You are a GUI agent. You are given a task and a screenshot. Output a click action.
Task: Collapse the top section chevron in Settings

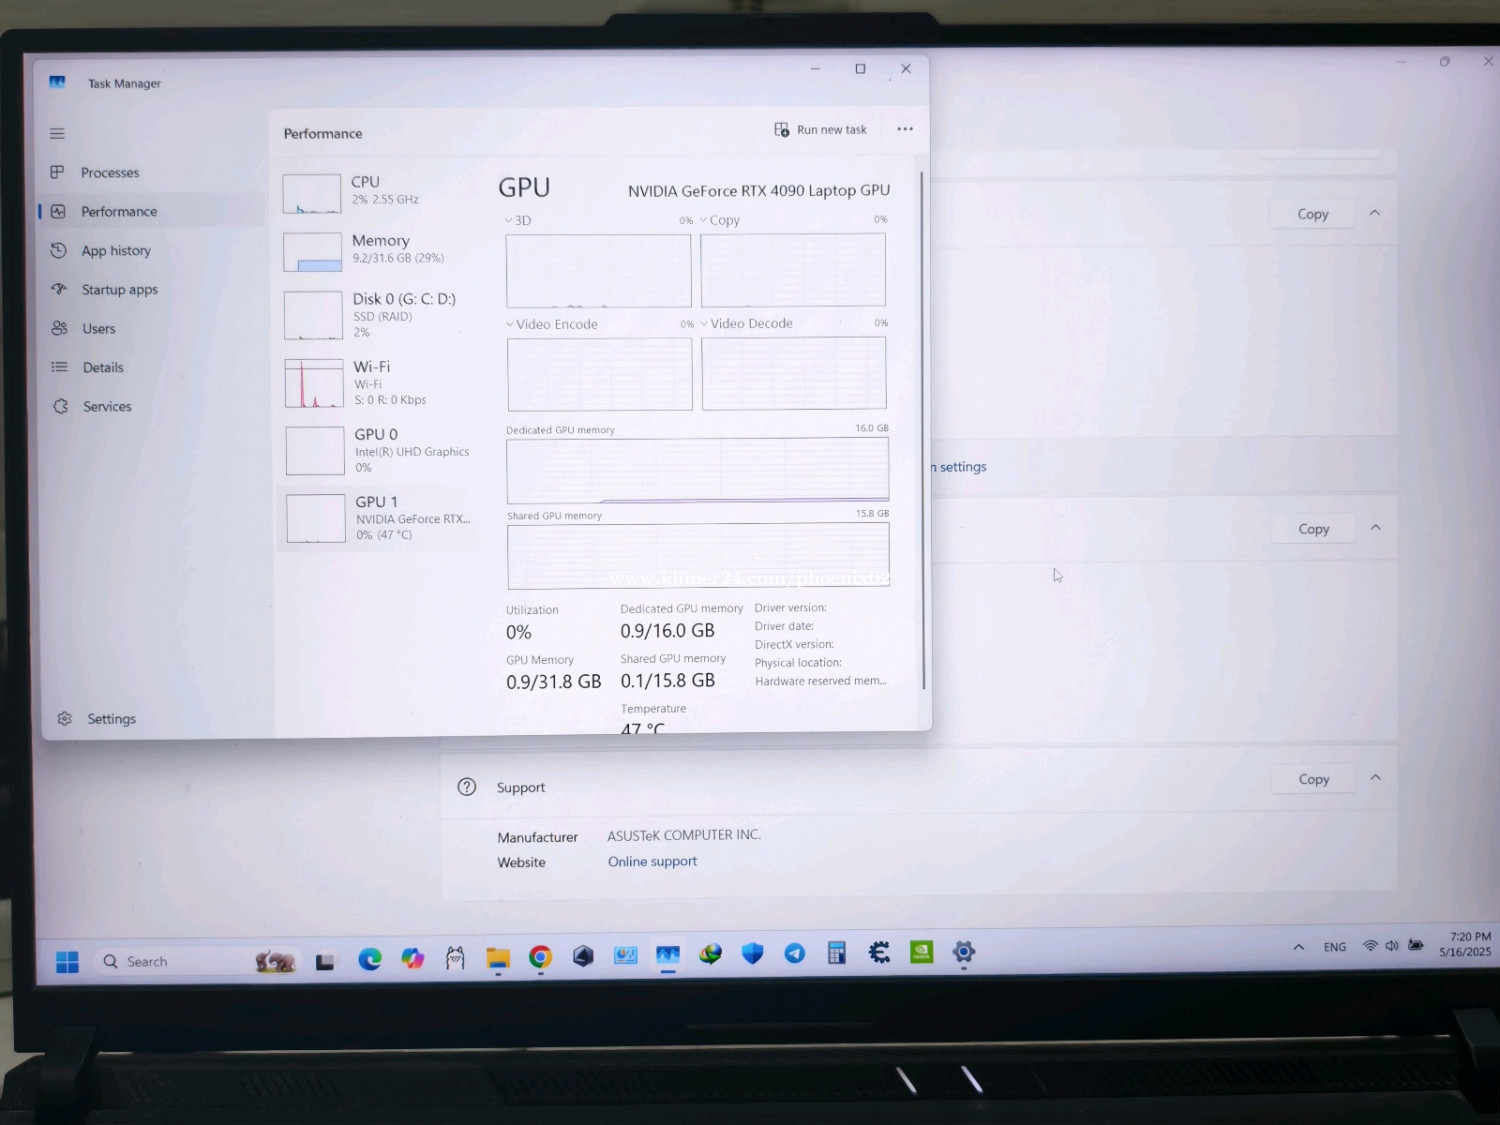(x=1375, y=213)
